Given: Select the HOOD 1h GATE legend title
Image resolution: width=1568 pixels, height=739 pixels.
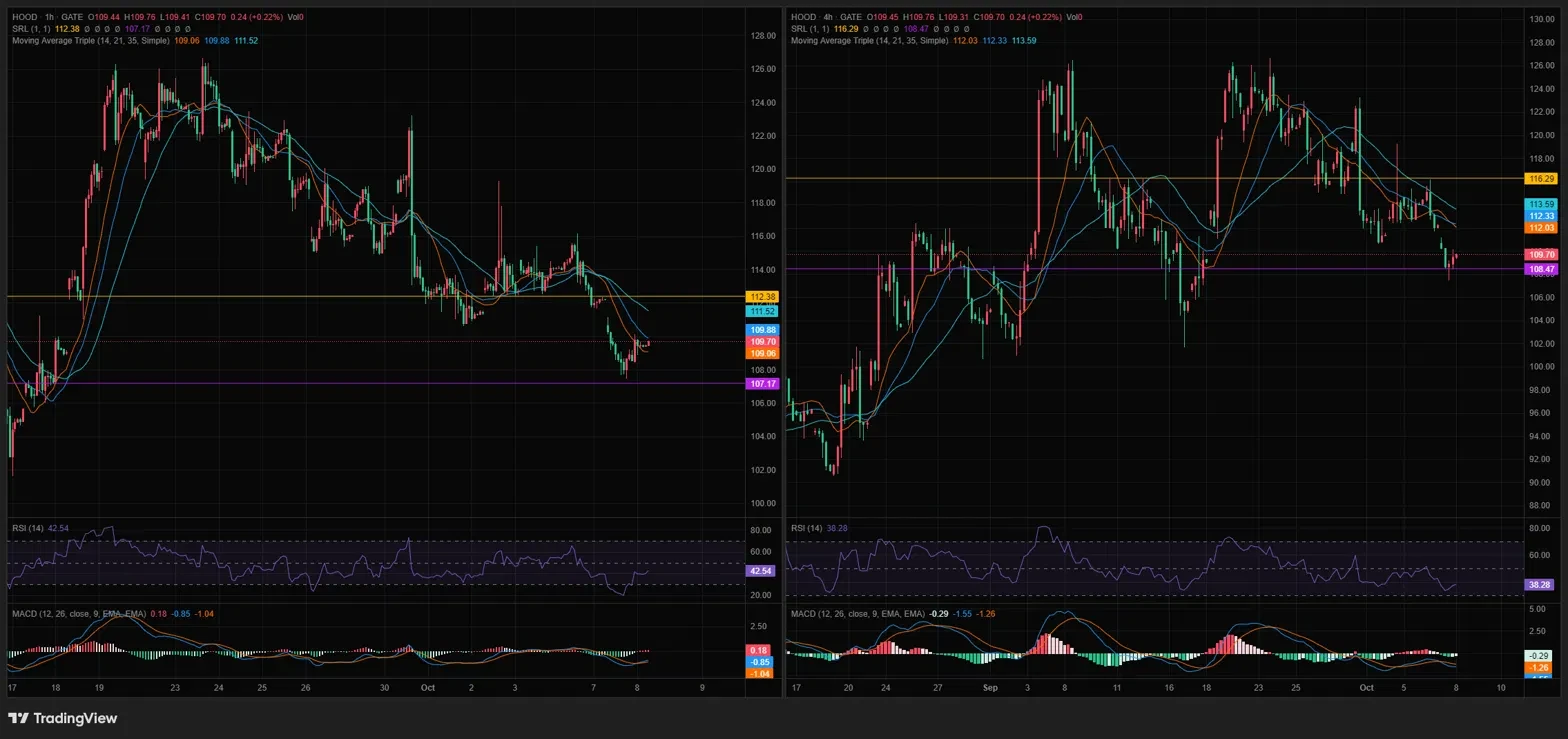Looking at the screenshot, I should (x=46, y=17).
